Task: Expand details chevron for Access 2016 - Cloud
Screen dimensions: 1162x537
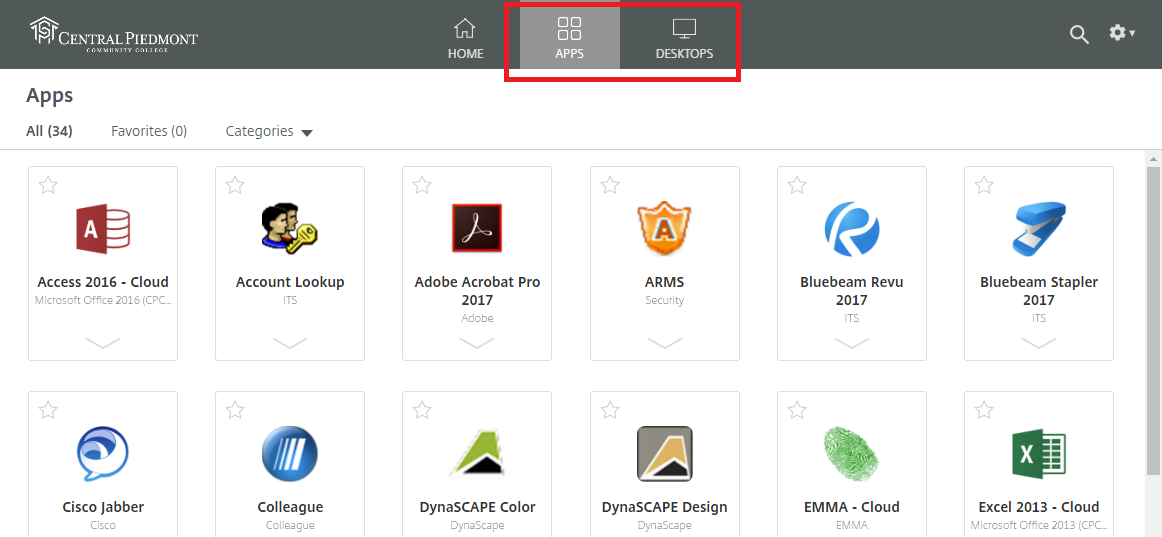Action: tap(103, 343)
